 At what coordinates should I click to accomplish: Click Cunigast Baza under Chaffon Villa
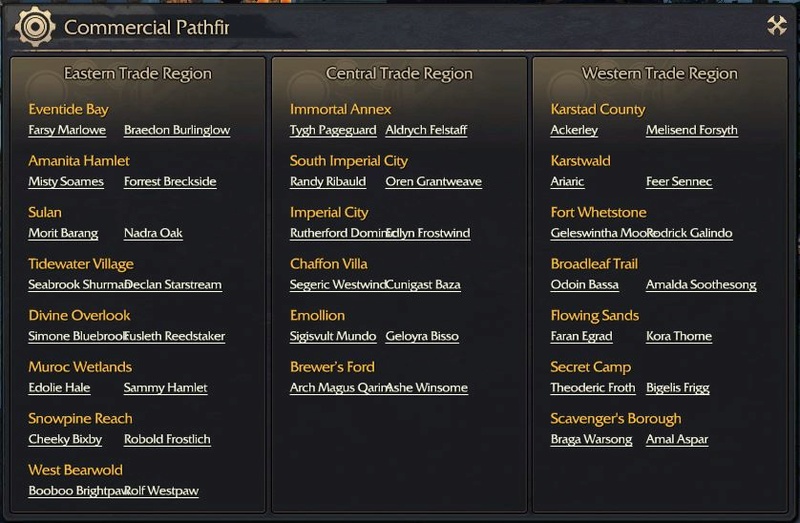tap(423, 285)
